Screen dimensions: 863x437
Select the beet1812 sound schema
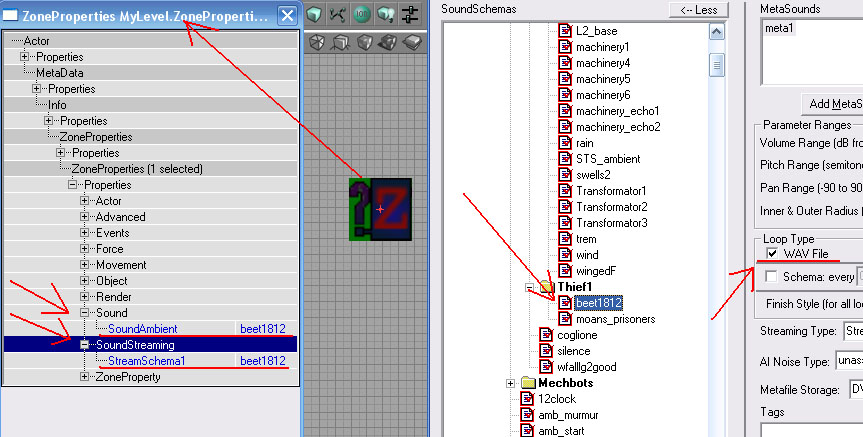[600, 303]
